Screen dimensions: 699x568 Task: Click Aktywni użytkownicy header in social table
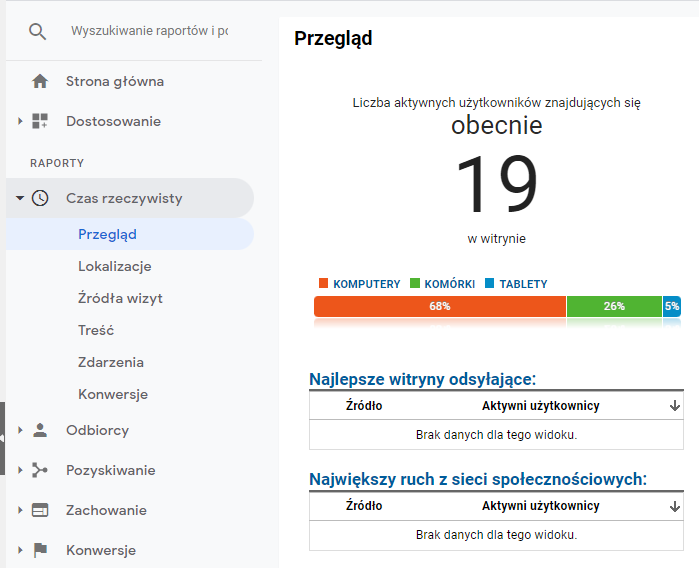coord(540,506)
